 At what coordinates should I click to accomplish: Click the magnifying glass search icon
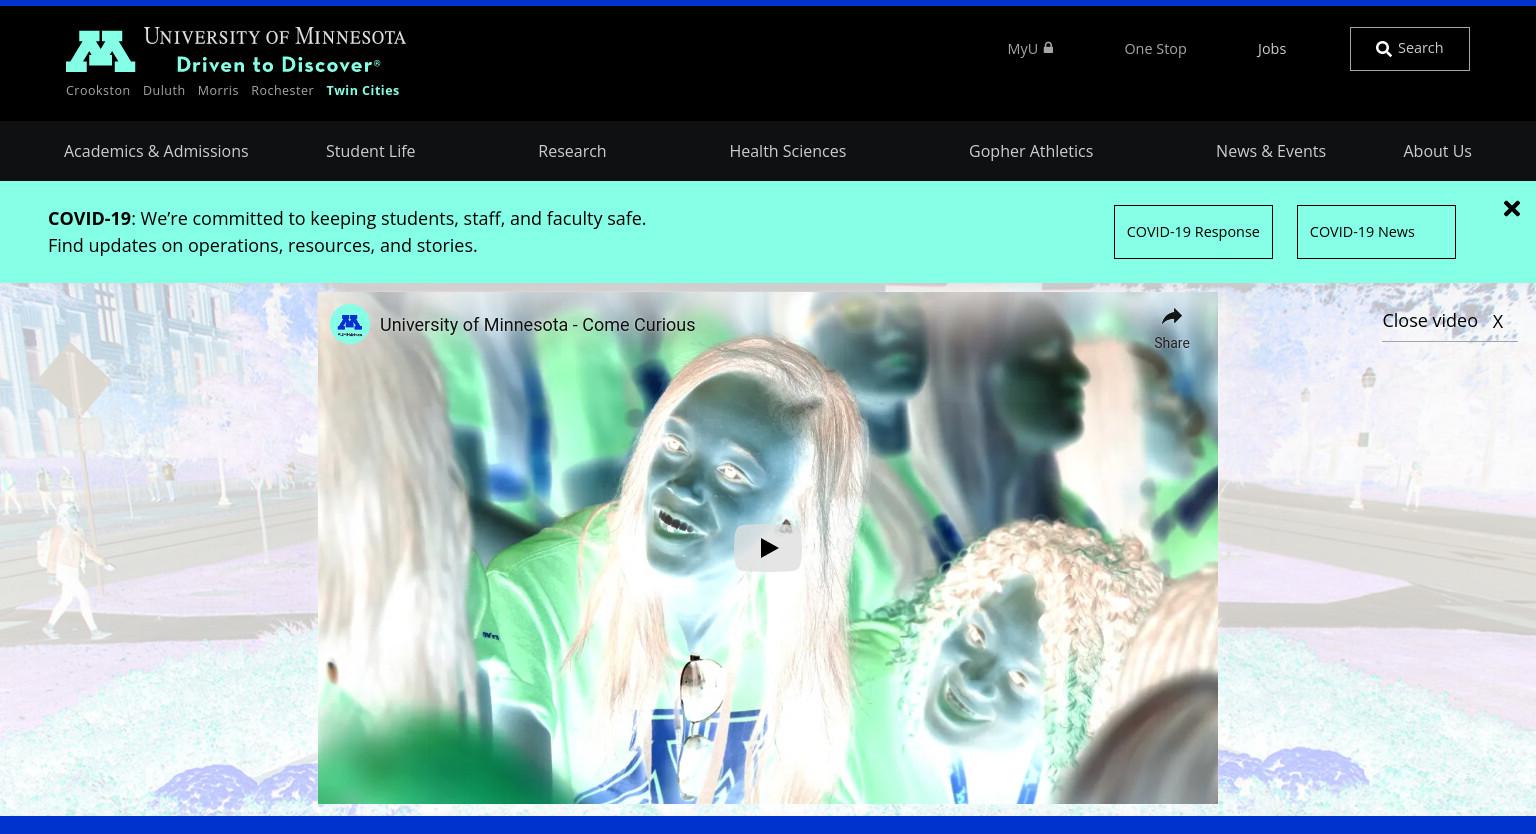click(x=1384, y=49)
